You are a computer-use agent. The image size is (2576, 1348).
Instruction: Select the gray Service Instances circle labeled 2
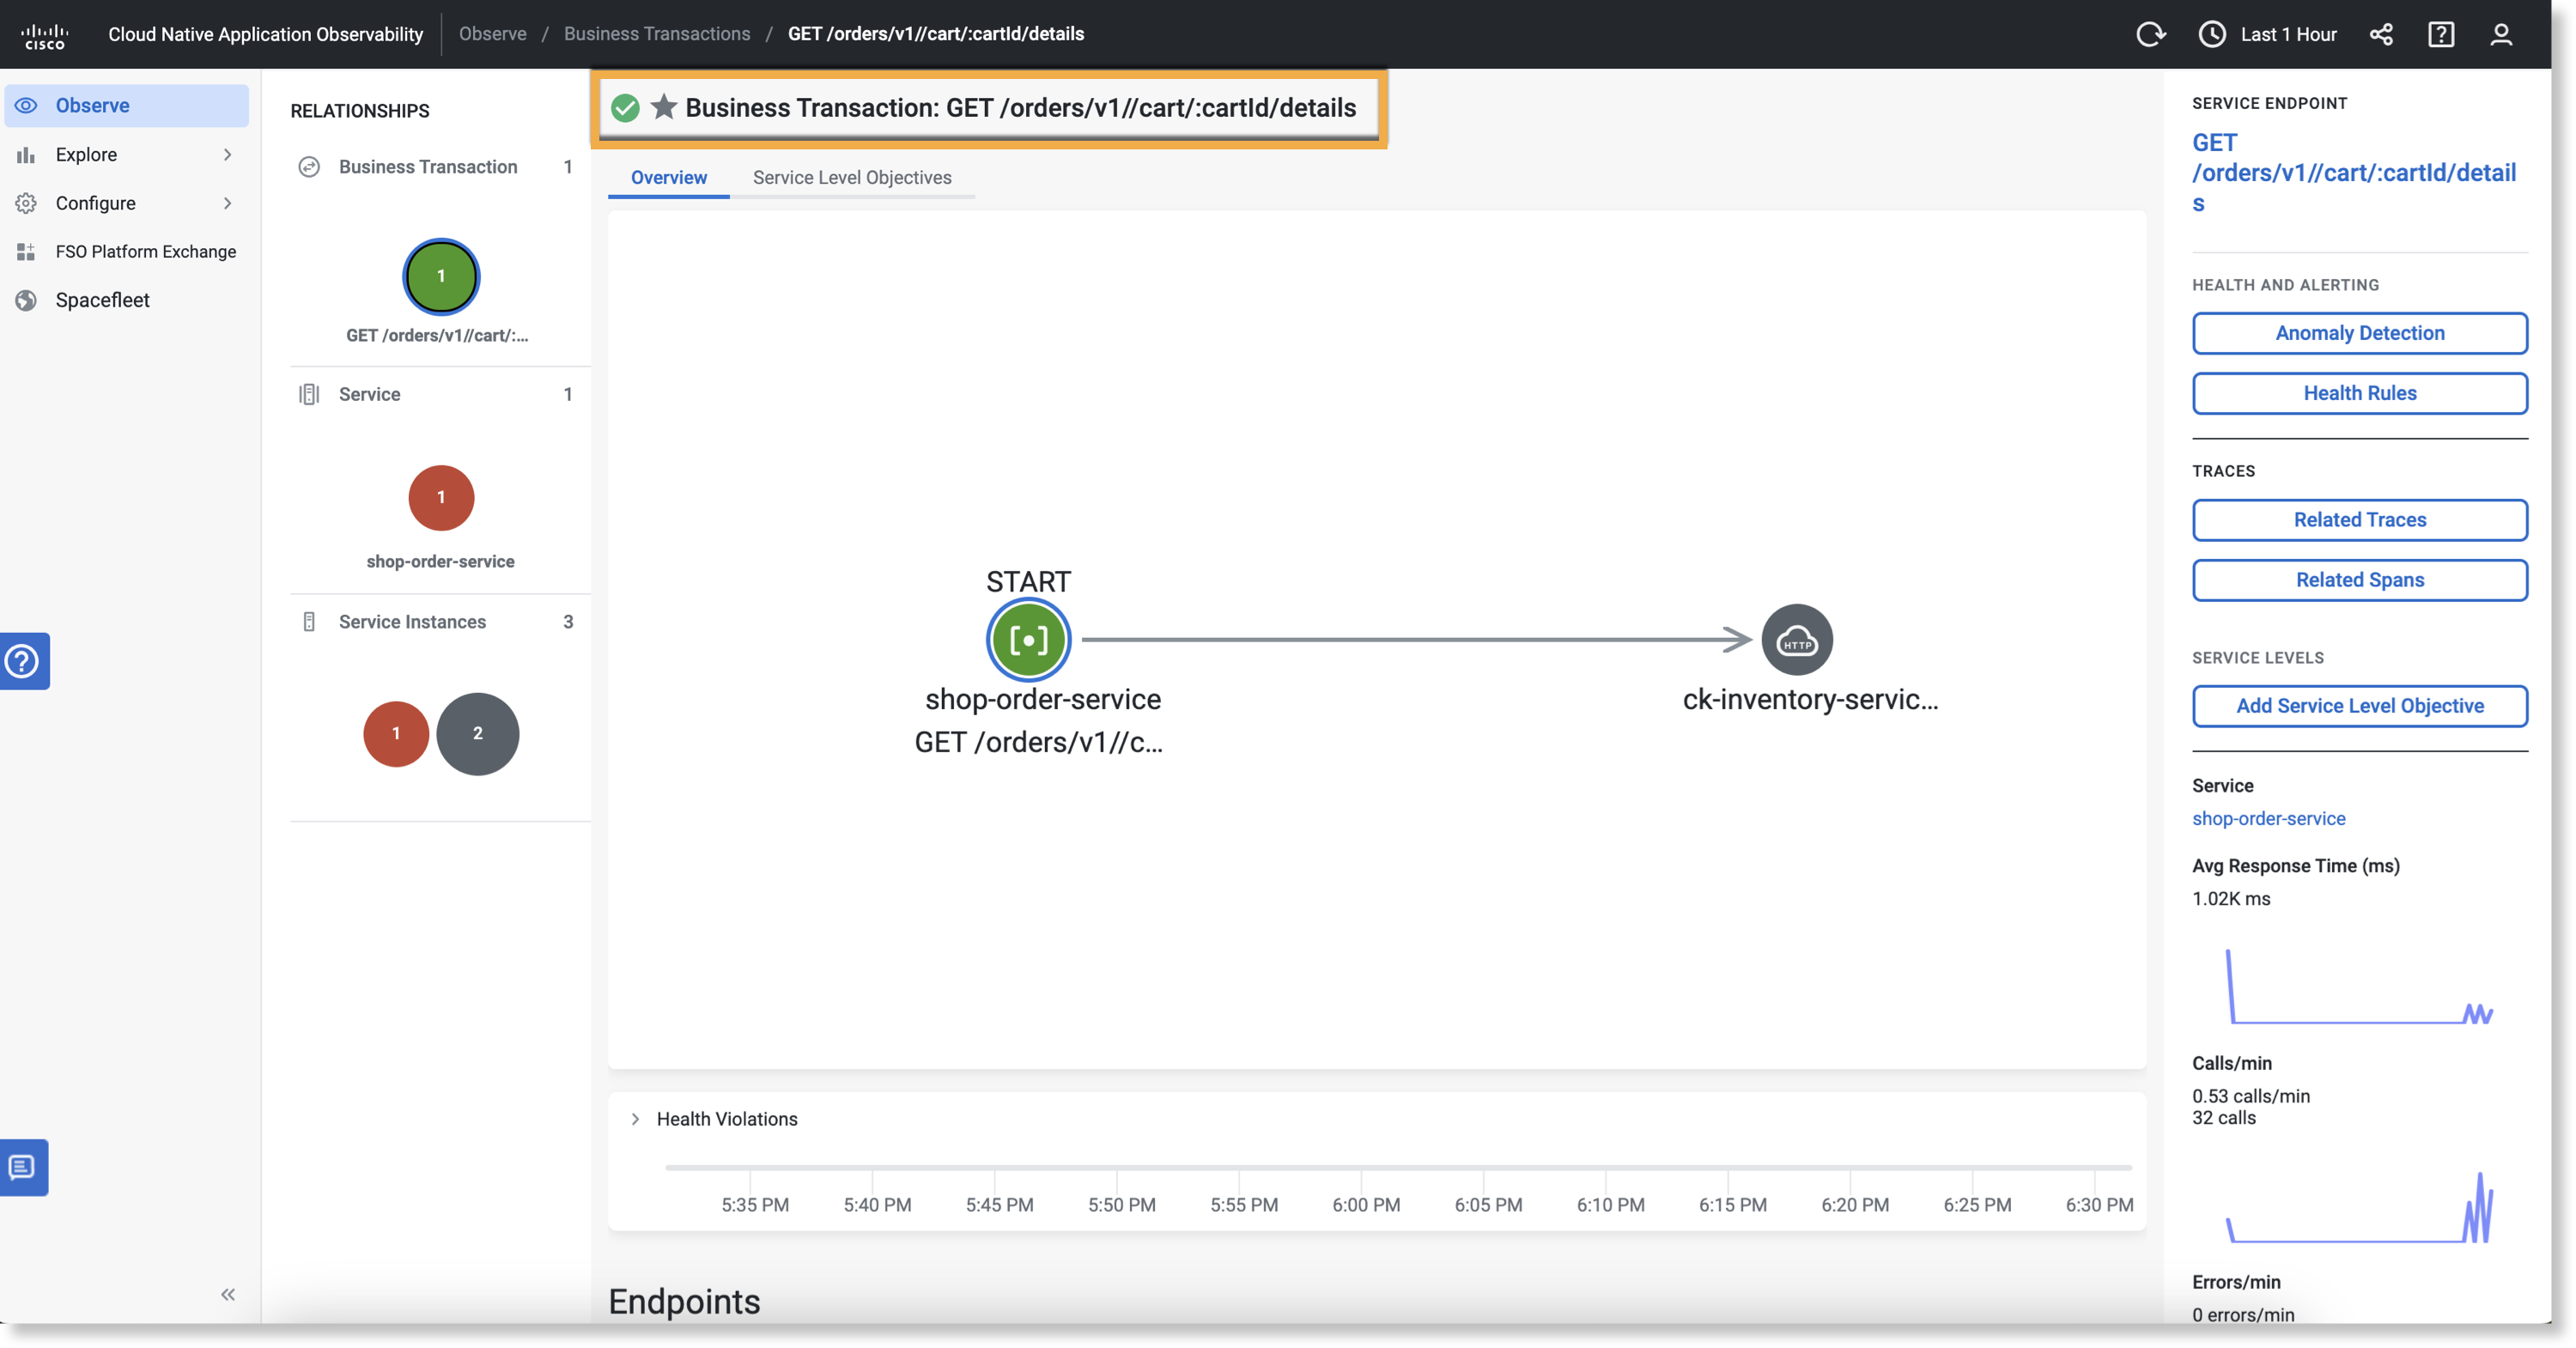pos(478,734)
